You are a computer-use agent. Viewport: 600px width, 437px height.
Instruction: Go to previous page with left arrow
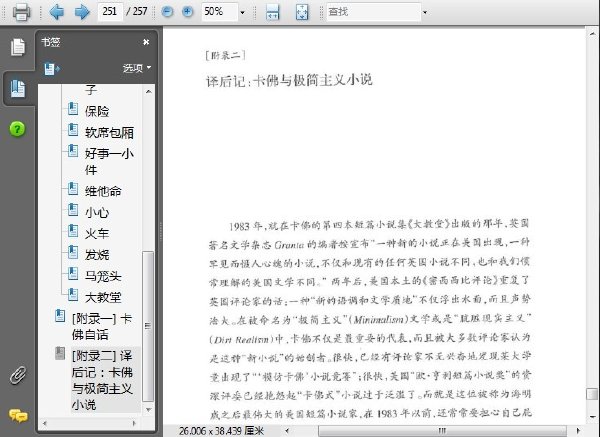pos(57,11)
